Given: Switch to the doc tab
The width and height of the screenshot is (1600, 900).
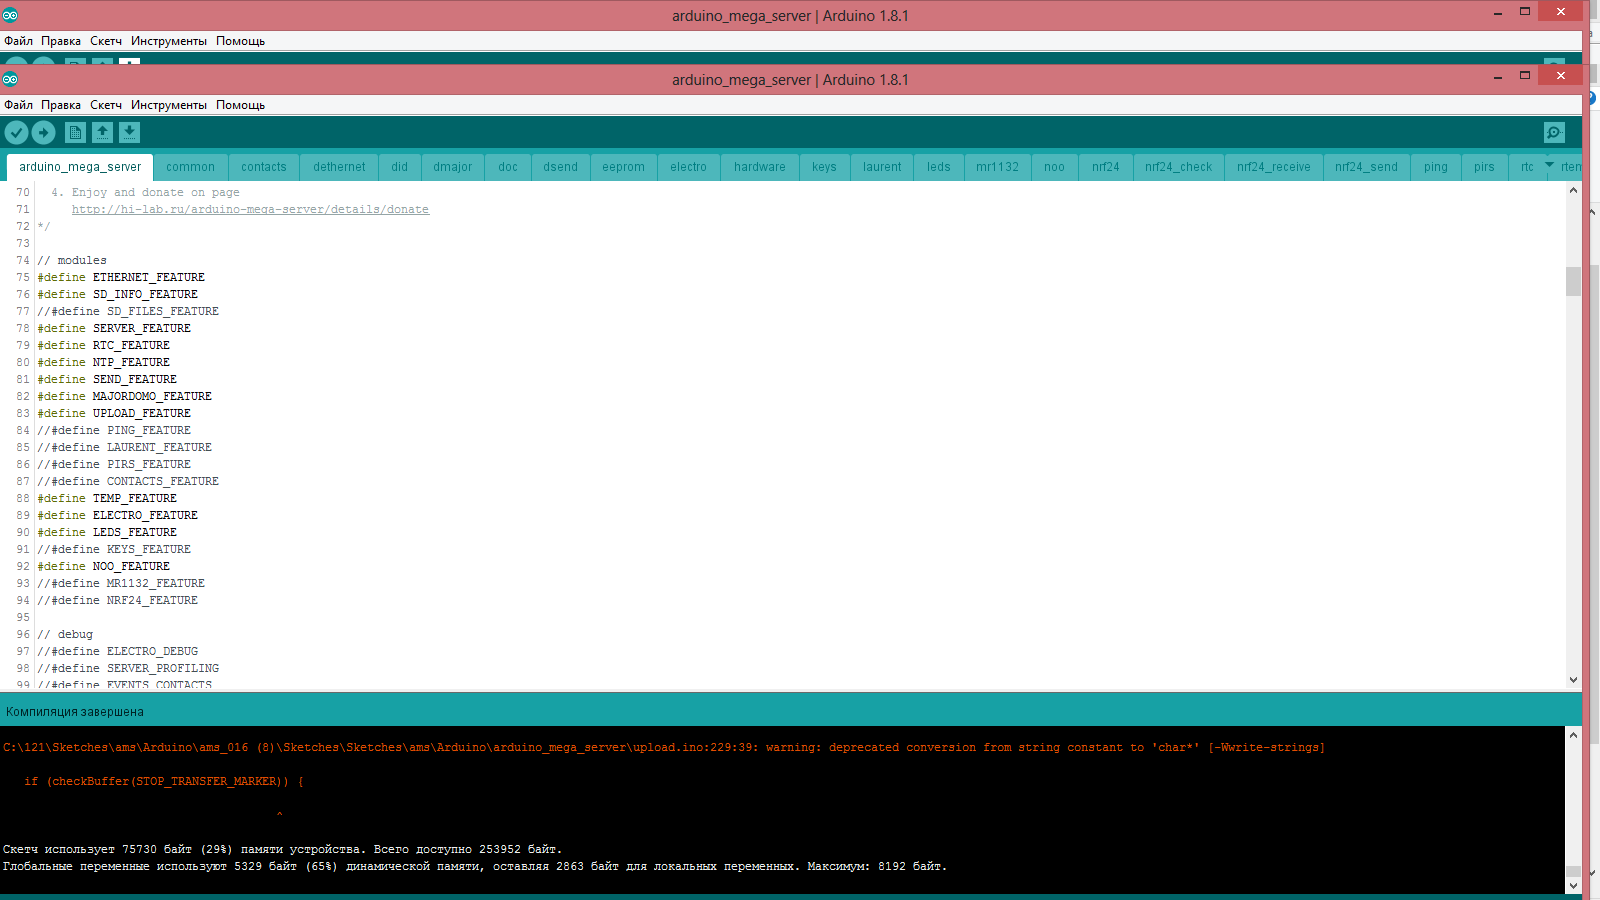Looking at the screenshot, I should [x=508, y=167].
